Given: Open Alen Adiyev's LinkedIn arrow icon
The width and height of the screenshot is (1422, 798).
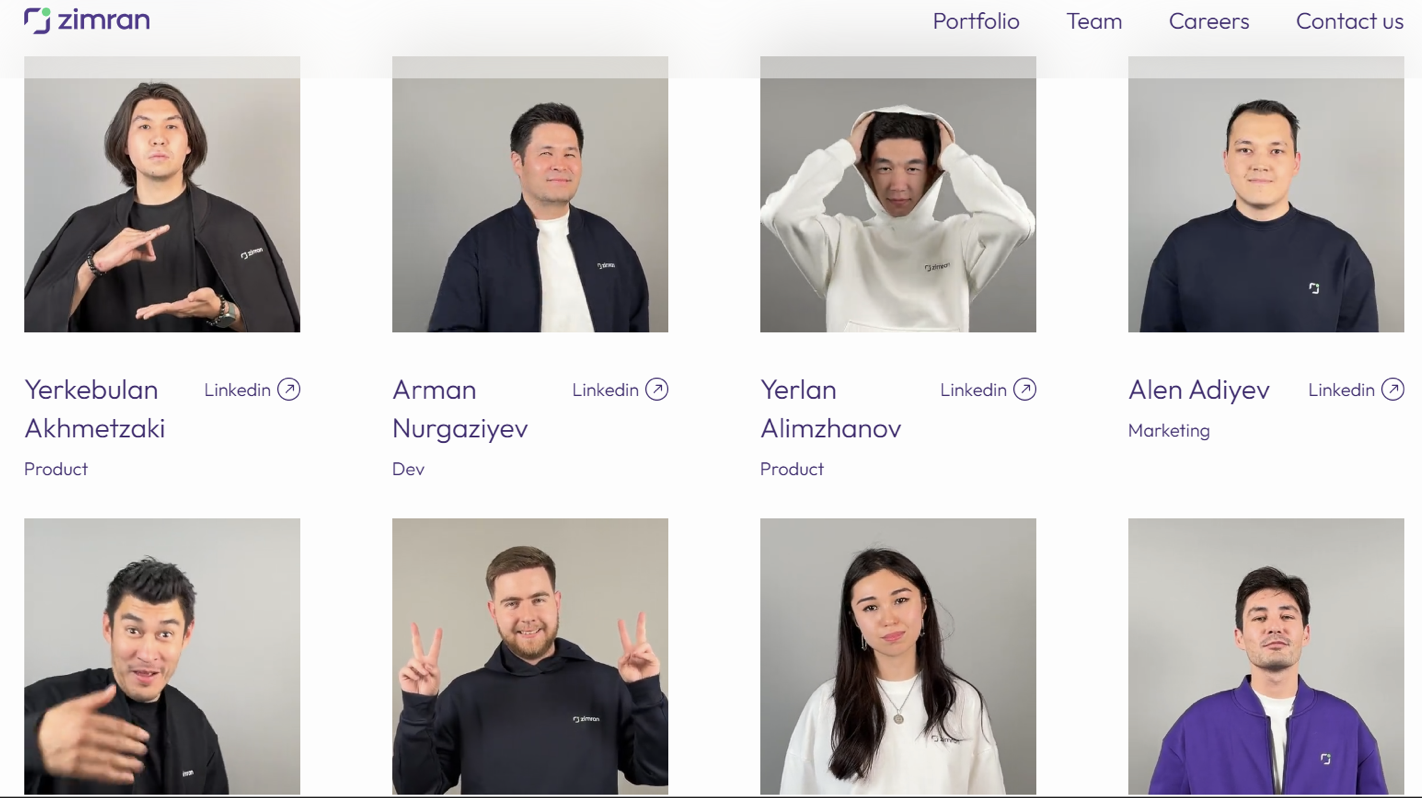Looking at the screenshot, I should pyautogui.click(x=1393, y=390).
